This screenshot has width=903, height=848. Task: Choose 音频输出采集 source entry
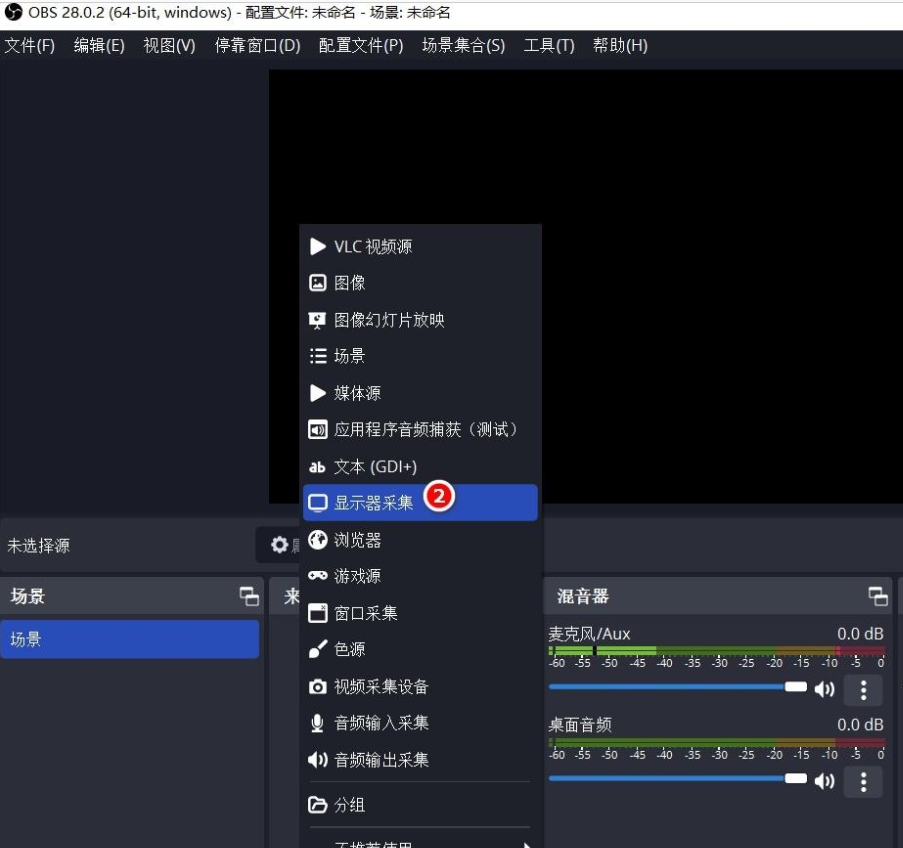pyautogui.click(x=420, y=760)
